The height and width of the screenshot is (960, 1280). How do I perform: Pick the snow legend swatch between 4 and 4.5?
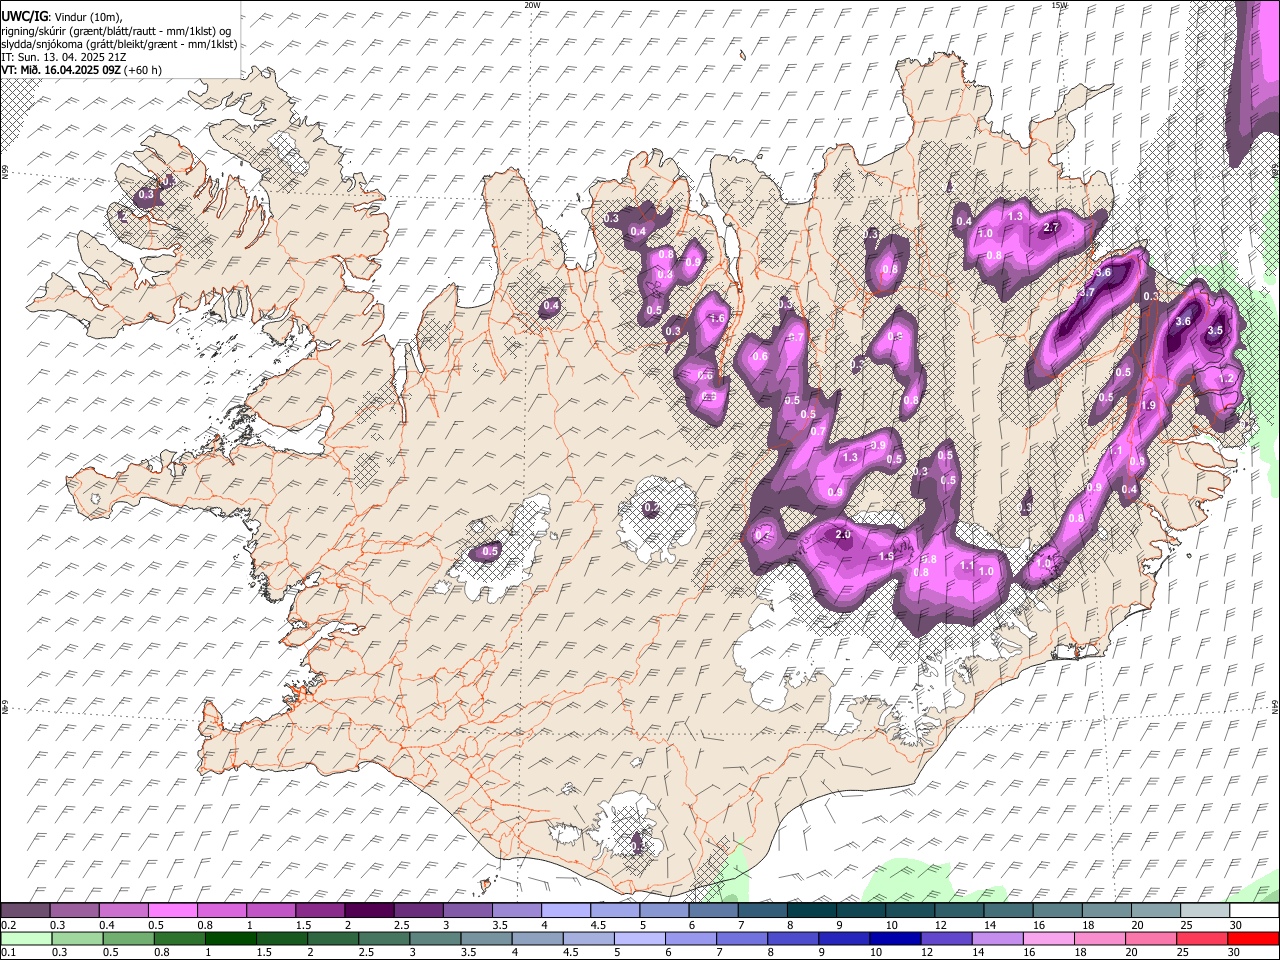pos(566,911)
